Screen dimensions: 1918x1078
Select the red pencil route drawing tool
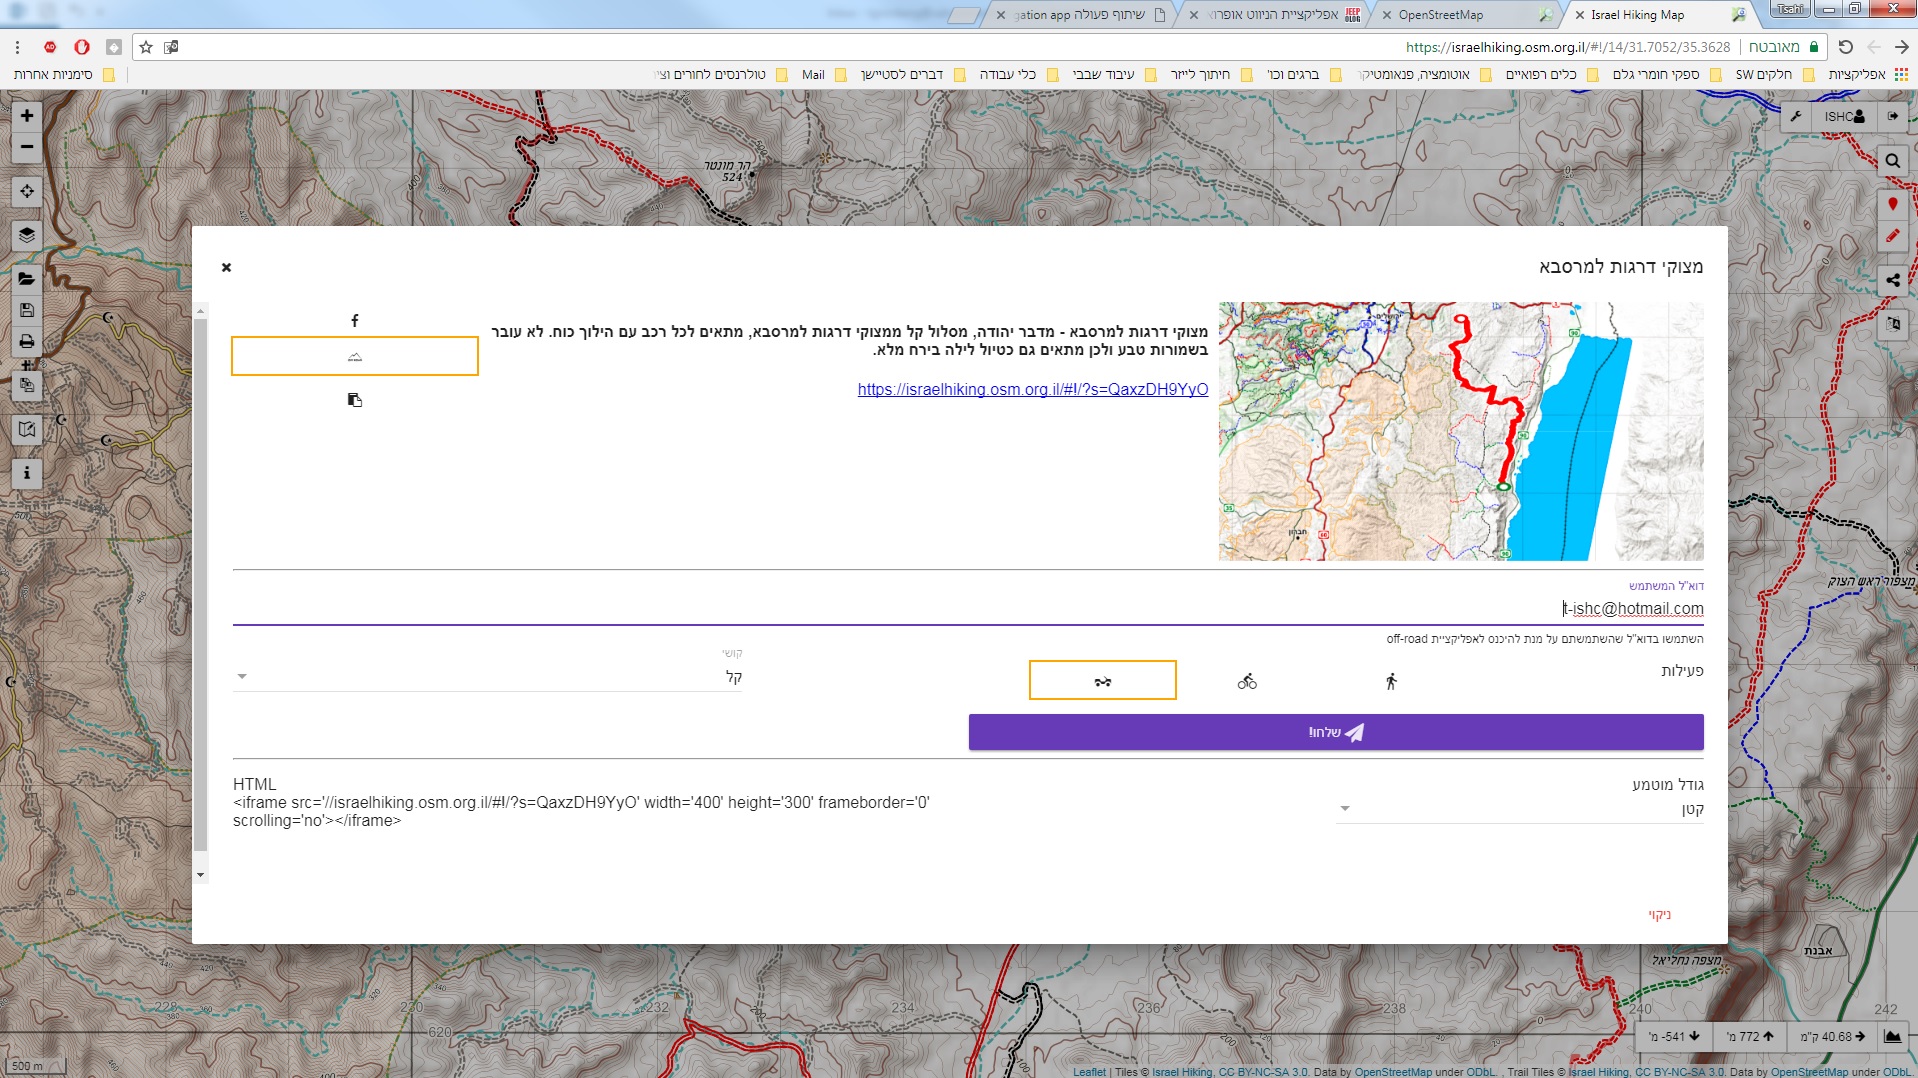click(1892, 237)
